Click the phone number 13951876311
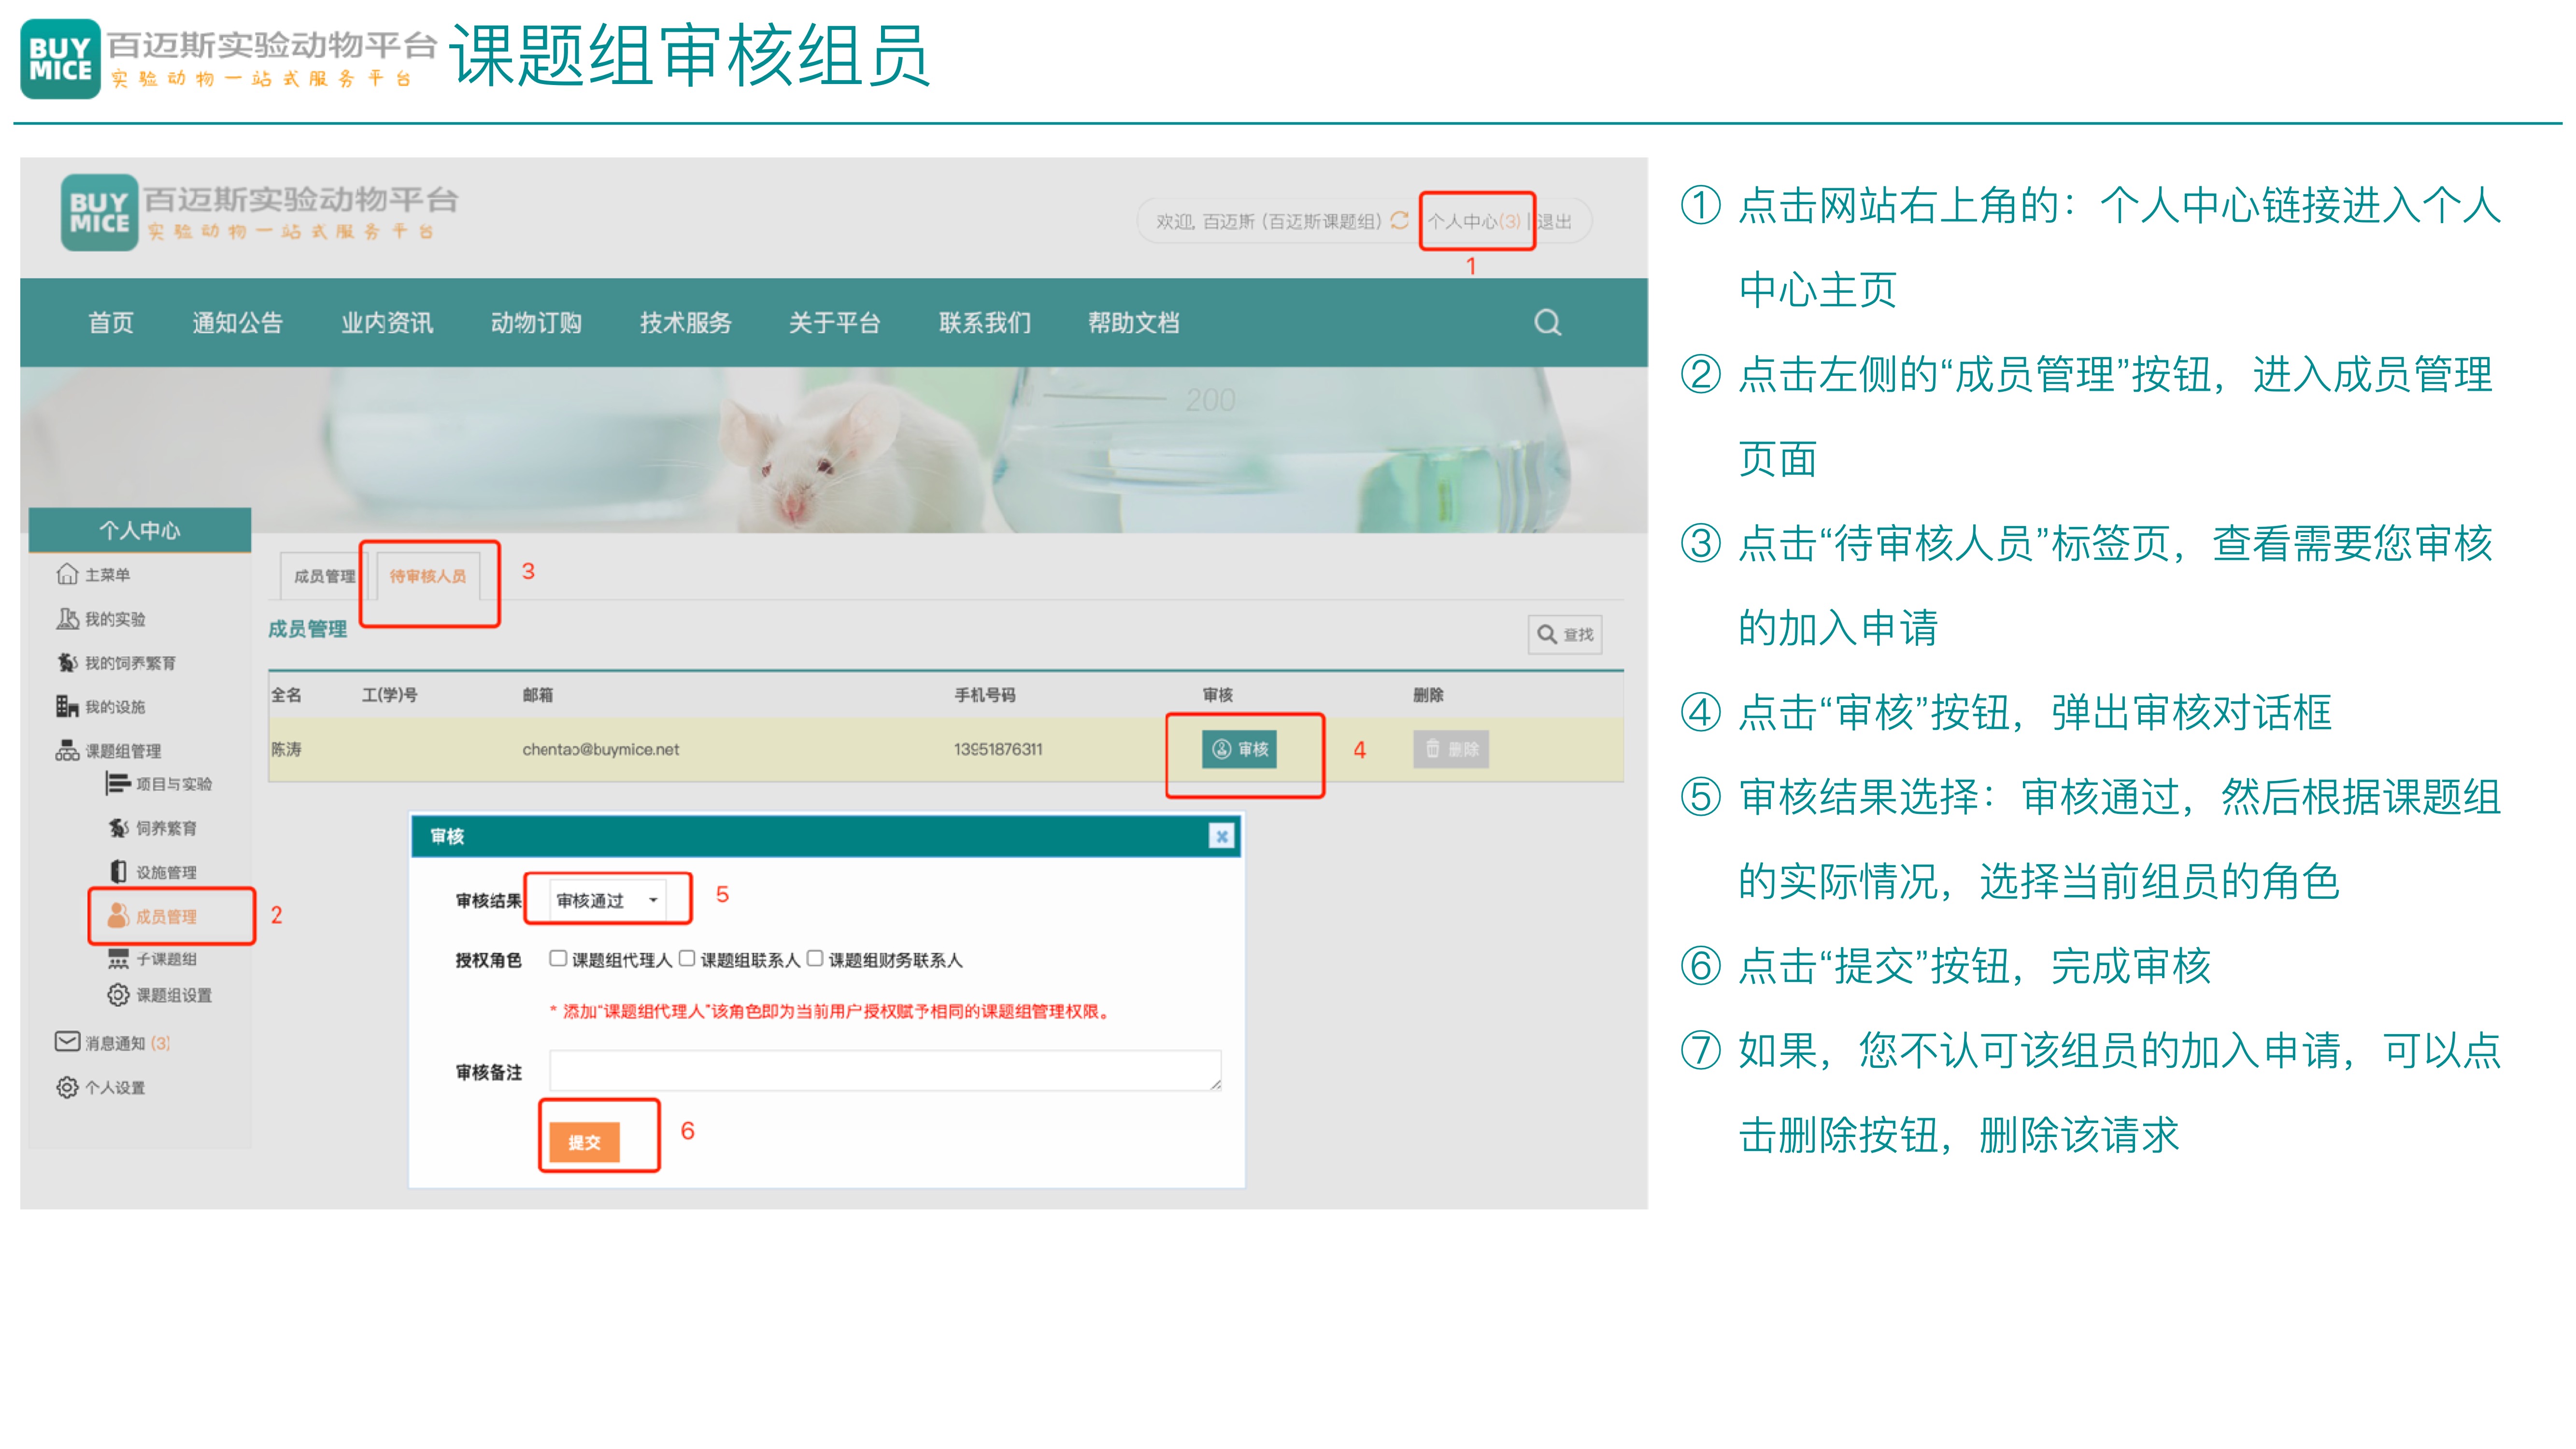 click(998, 749)
